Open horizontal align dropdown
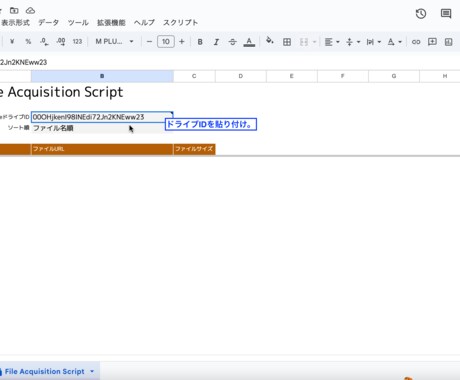Viewport: 460px width, 380px height. [x=332, y=42]
